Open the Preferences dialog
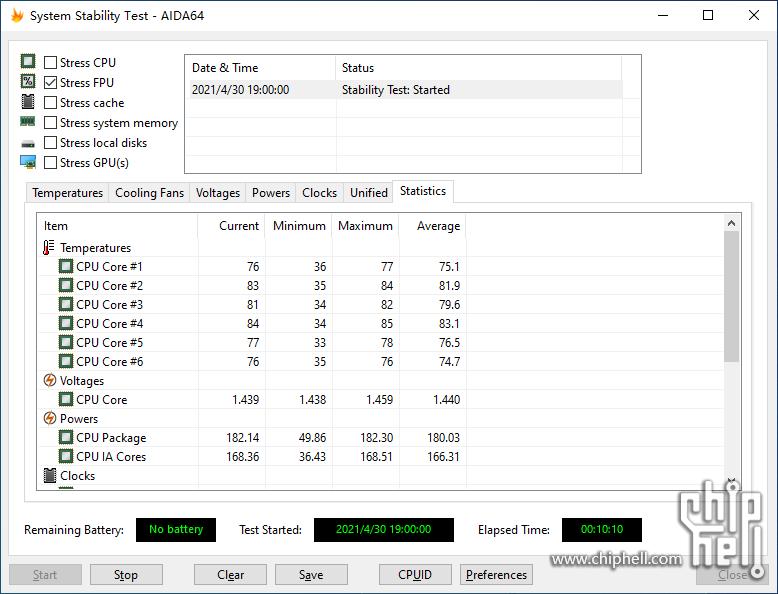The height and width of the screenshot is (594, 778). [x=496, y=575]
